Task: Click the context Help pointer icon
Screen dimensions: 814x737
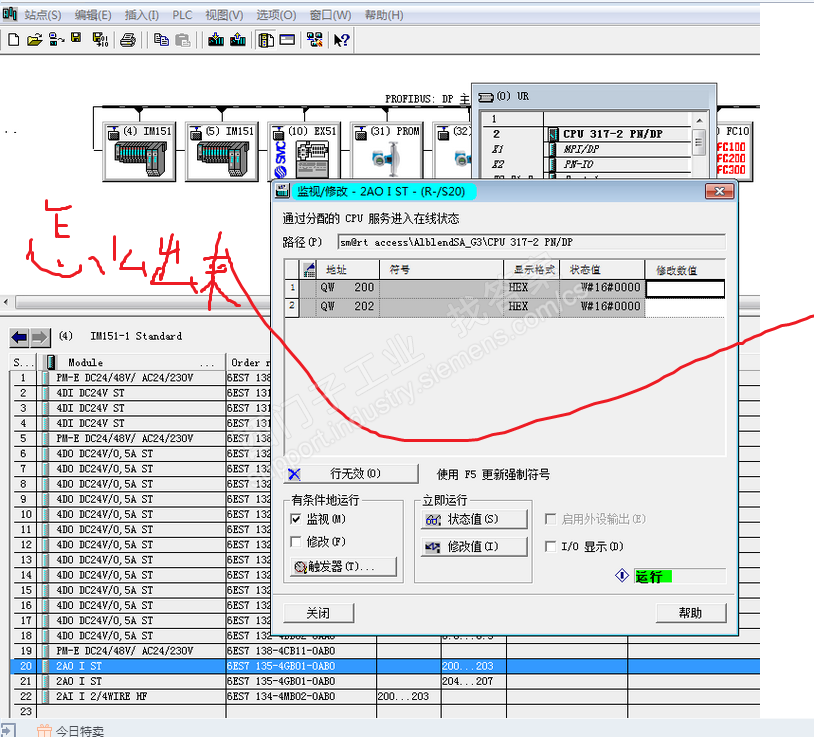Action: tap(341, 39)
